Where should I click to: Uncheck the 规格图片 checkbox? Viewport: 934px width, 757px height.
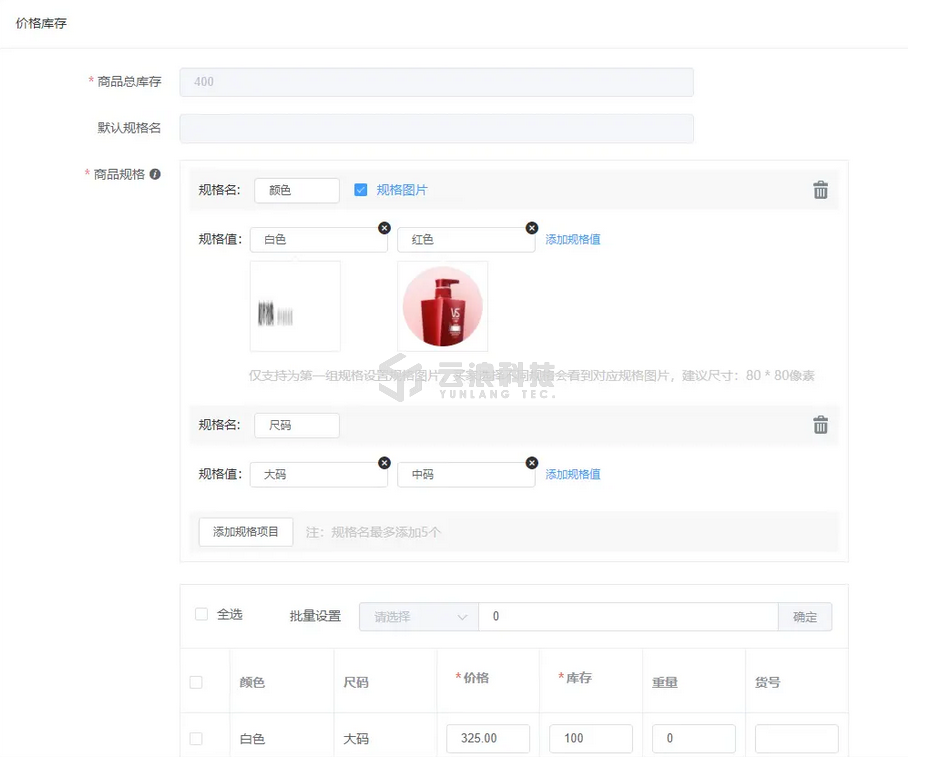361,190
